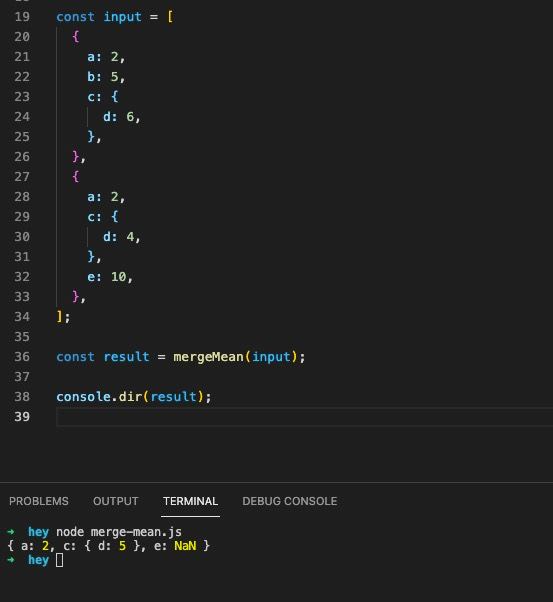The height and width of the screenshot is (602, 553).
Task: Click 'result' variable name on line 36
Action: (x=126, y=357)
